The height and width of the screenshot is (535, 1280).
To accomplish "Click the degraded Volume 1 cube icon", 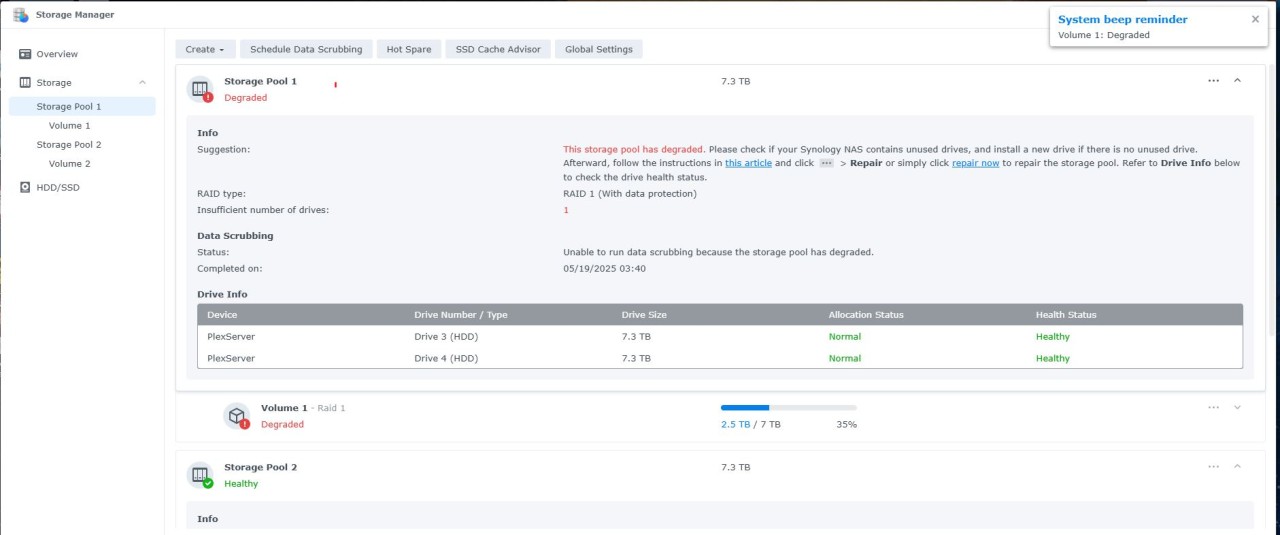I will (236, 416).
